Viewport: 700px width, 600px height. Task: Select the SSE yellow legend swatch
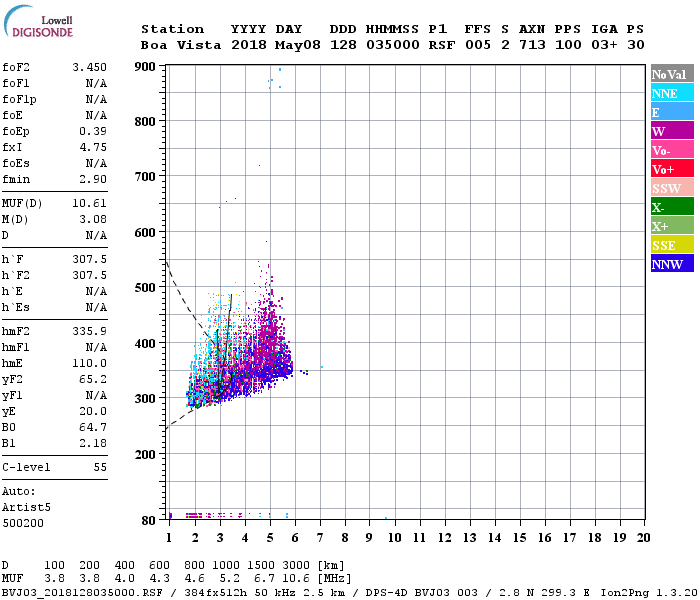tap(672, 245)
